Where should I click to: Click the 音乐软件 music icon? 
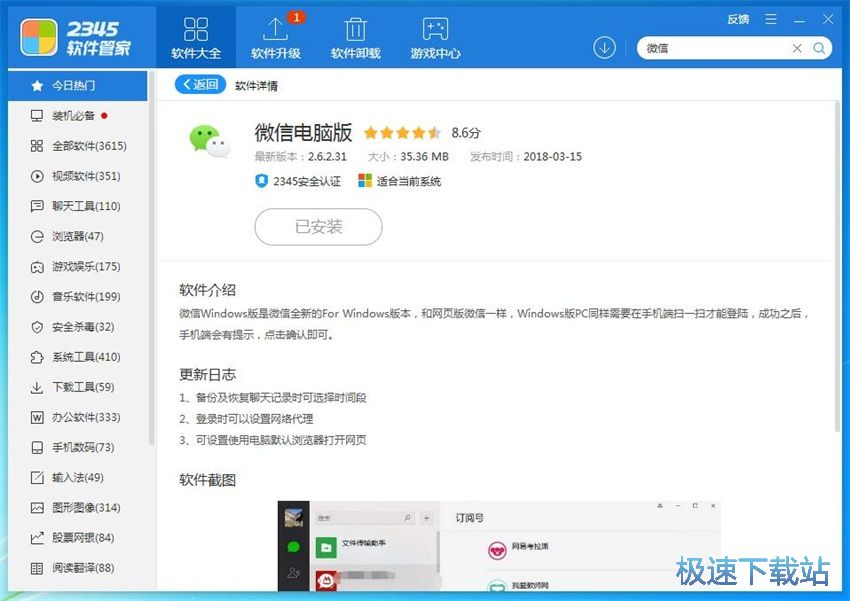click(37, 296)
